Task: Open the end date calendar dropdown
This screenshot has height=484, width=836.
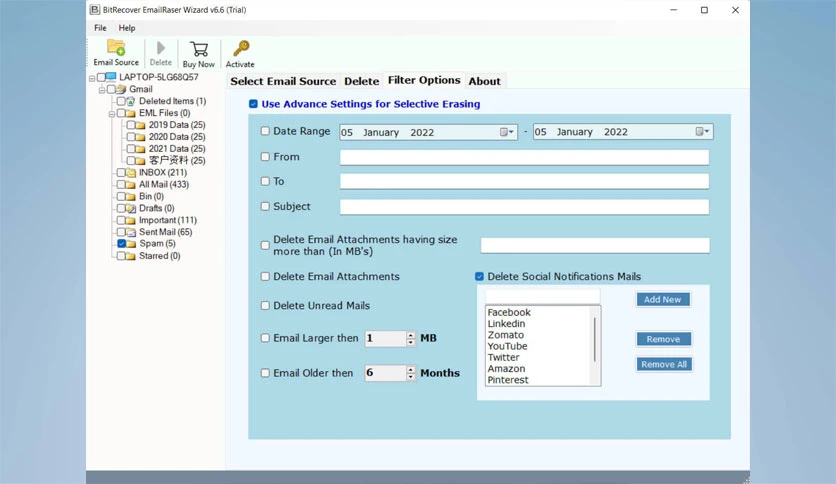Action: point(703,131)
